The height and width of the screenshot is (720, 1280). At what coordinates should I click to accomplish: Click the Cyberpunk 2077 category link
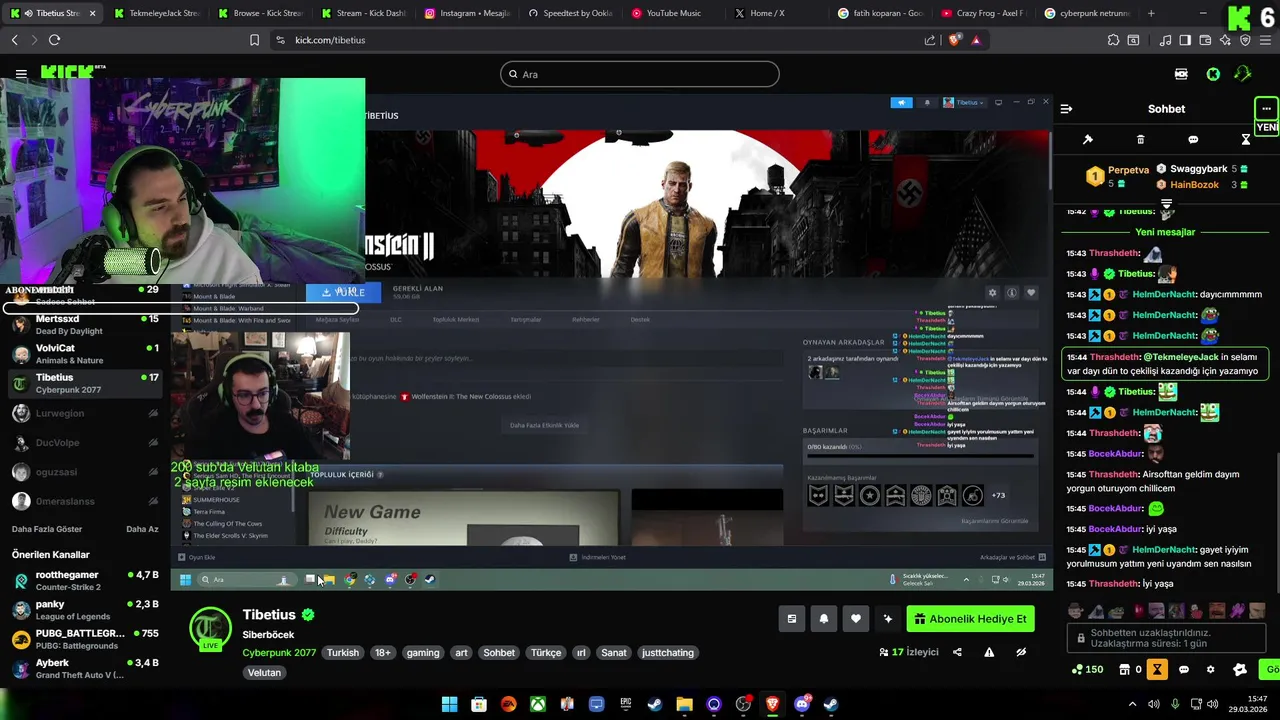tap(279, 652)
